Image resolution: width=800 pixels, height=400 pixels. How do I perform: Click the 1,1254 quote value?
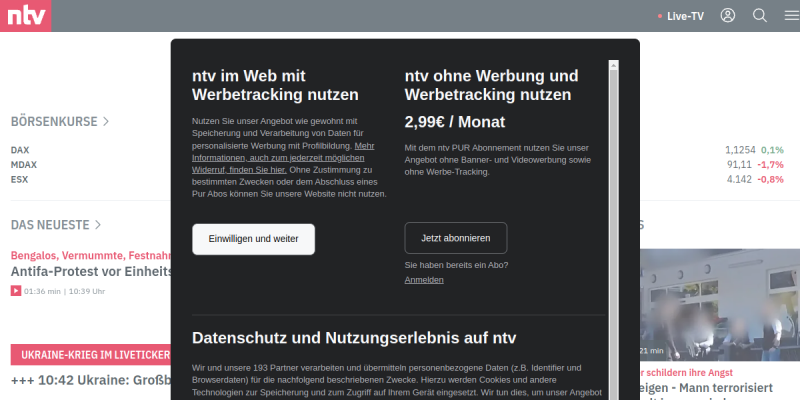coord(740,150)
